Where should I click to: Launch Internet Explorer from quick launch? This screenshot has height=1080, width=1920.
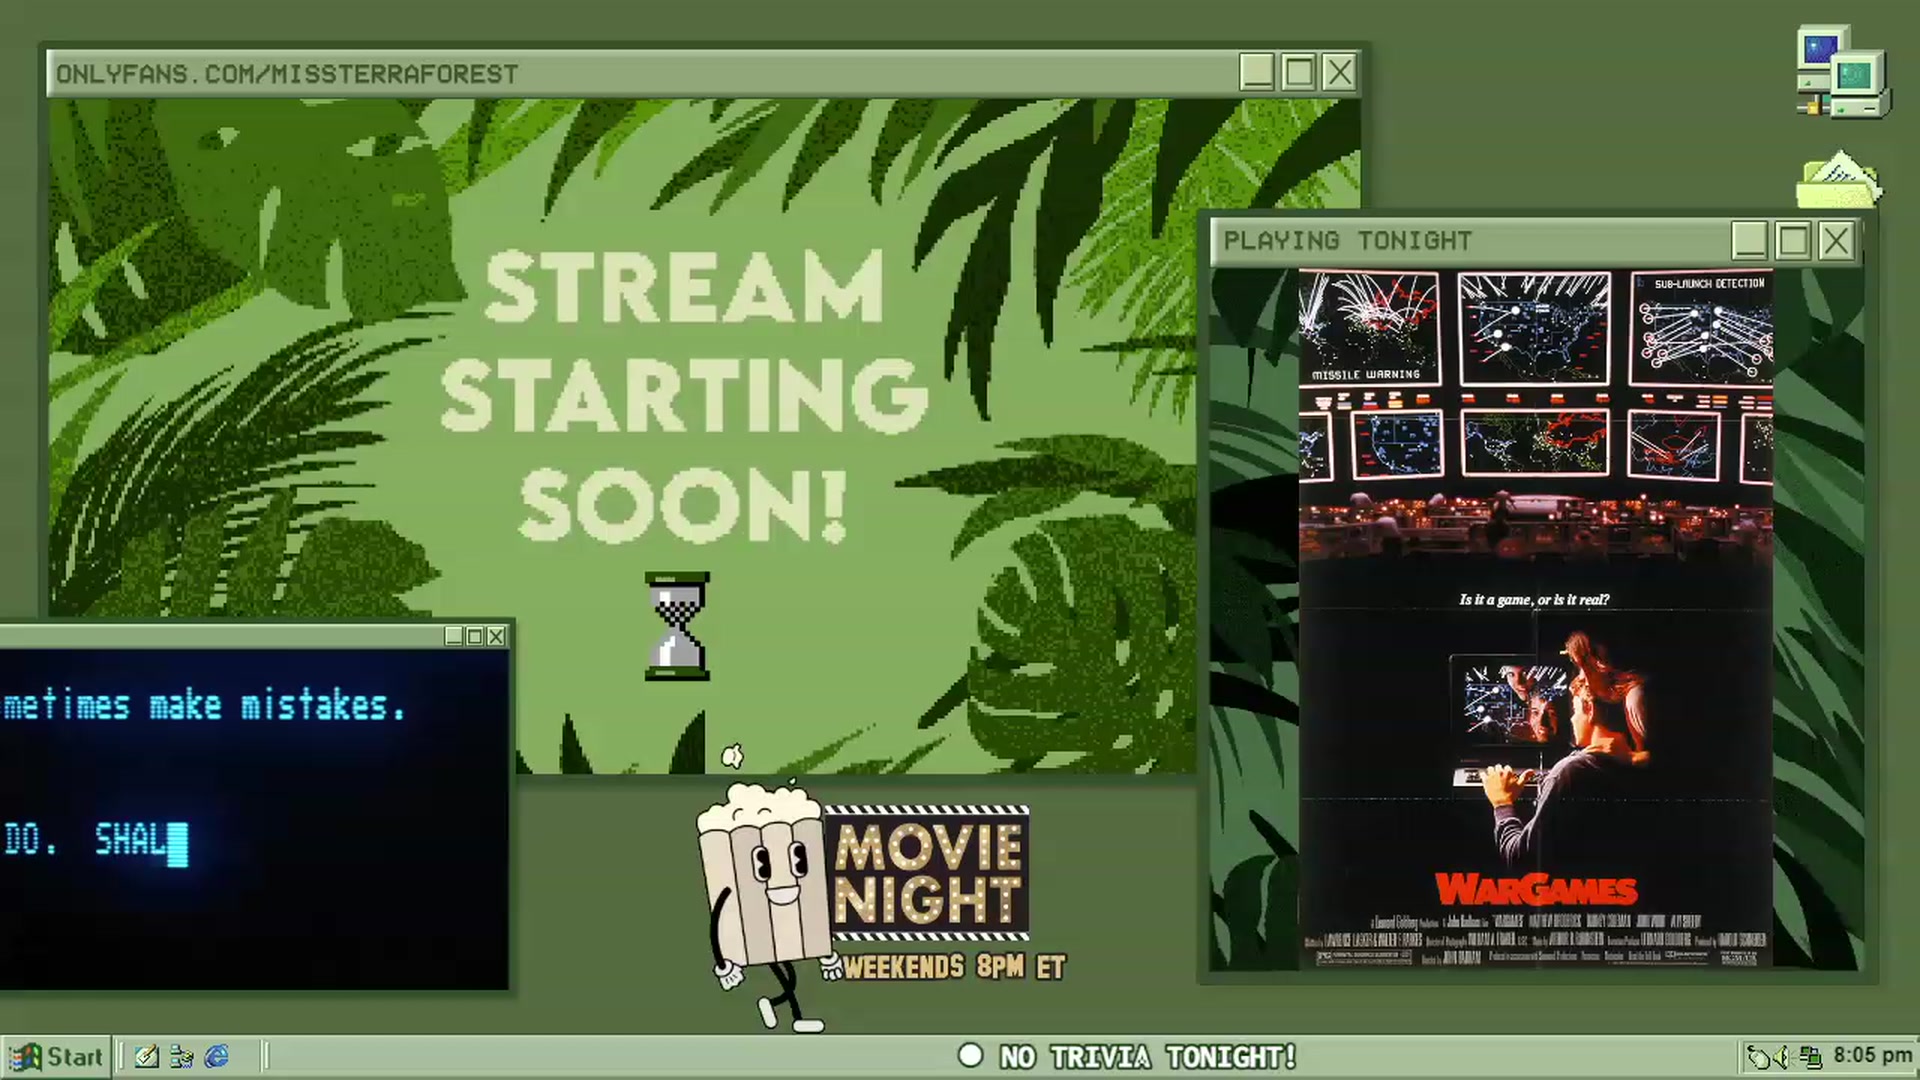click(217, 1056)
